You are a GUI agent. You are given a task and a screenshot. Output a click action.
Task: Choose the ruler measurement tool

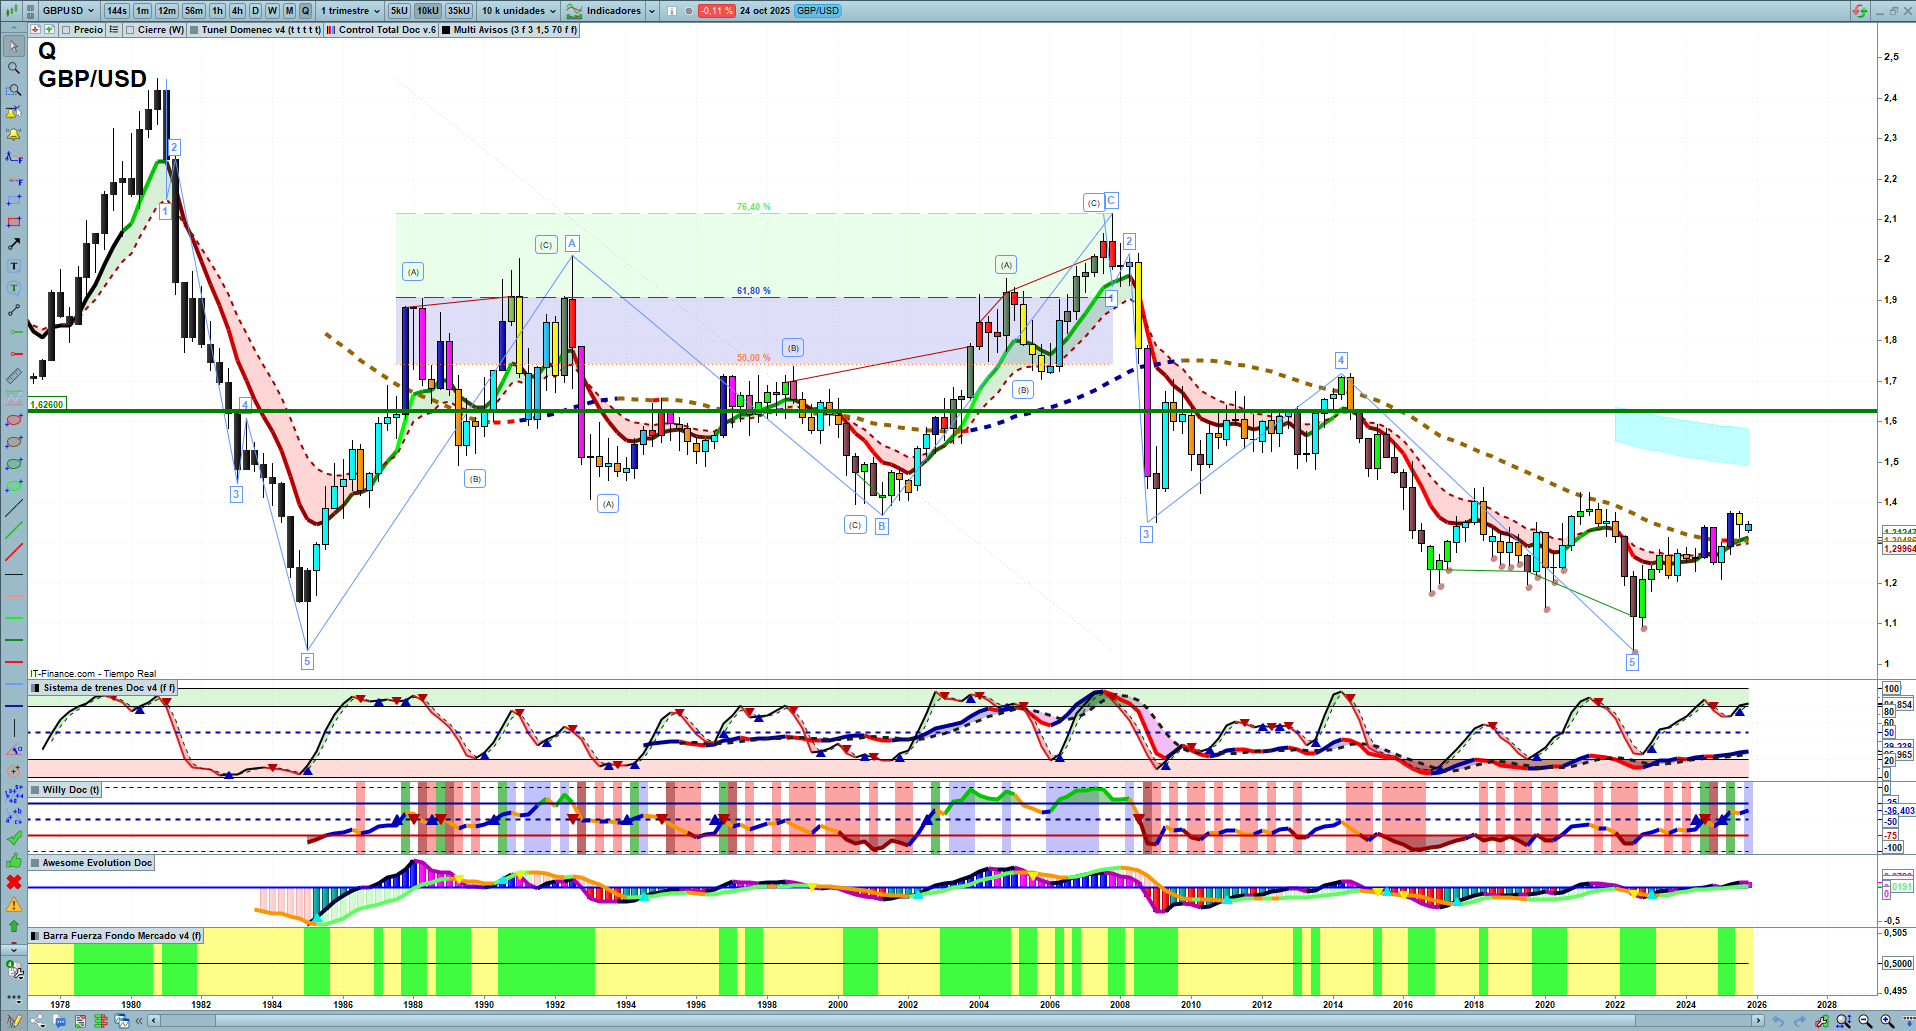[13, 376]
